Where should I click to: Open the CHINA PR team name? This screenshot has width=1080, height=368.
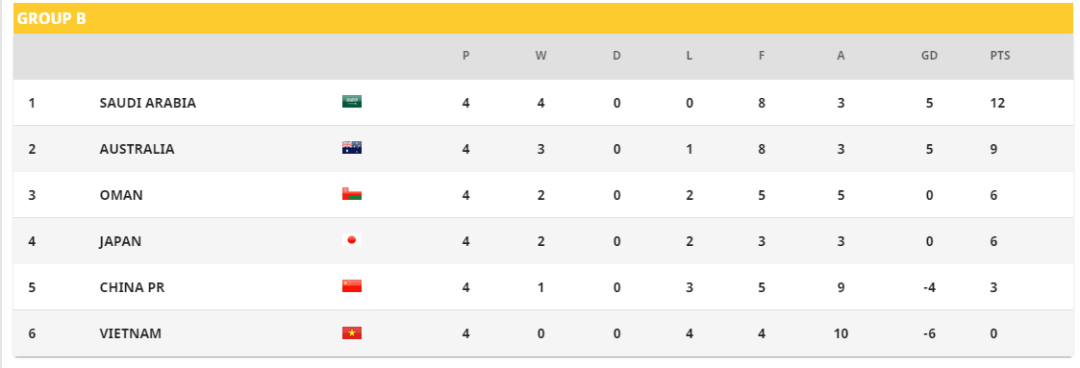point(132,287)
